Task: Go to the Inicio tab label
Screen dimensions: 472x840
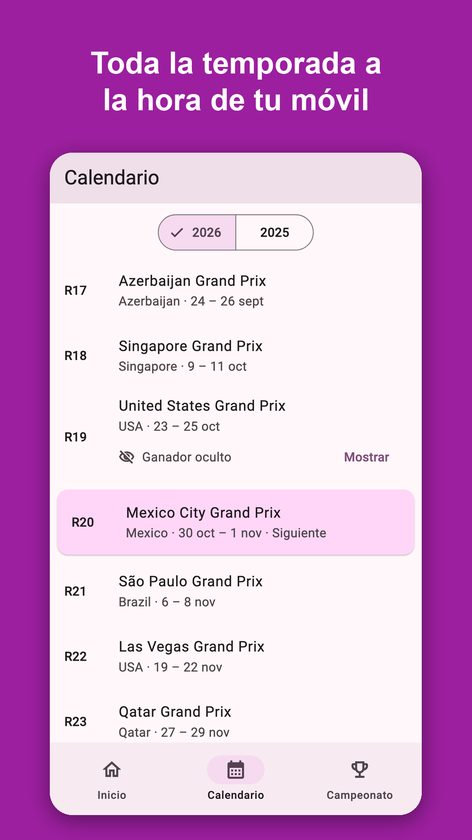Action: 111,795
